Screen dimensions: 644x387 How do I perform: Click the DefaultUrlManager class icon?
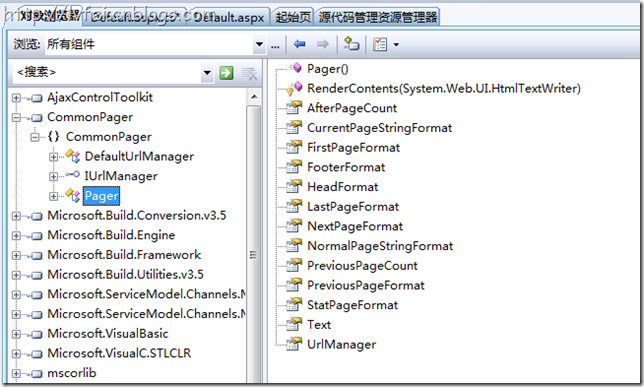tap(73, 156)
